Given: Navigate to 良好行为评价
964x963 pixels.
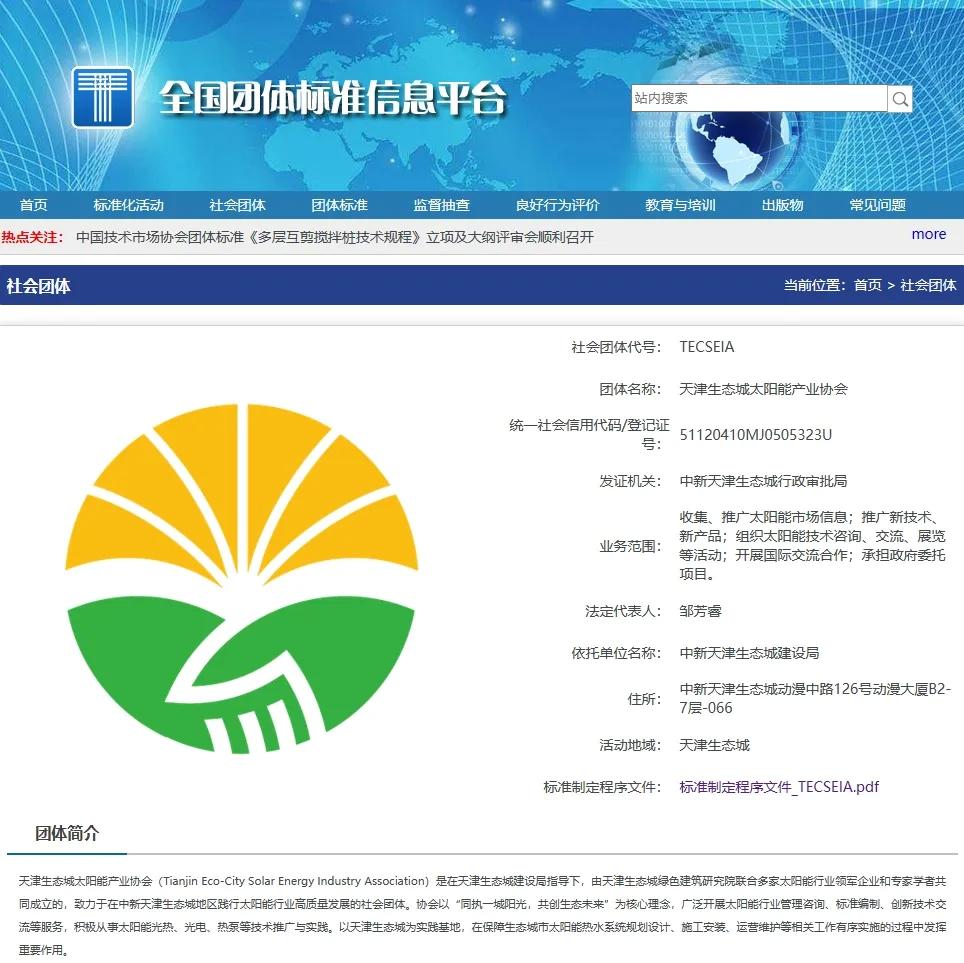Looking at the screenshot, I should (557, 205).
